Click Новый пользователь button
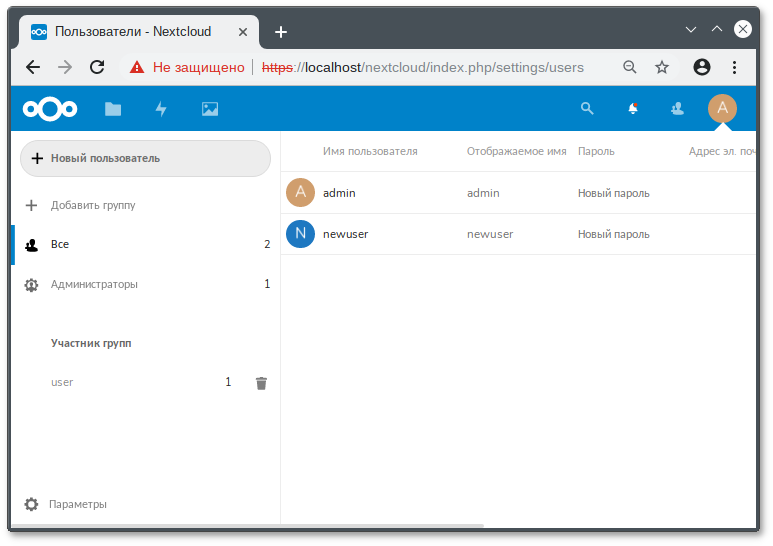Viewport: 773px width, 546px height. 145,158
